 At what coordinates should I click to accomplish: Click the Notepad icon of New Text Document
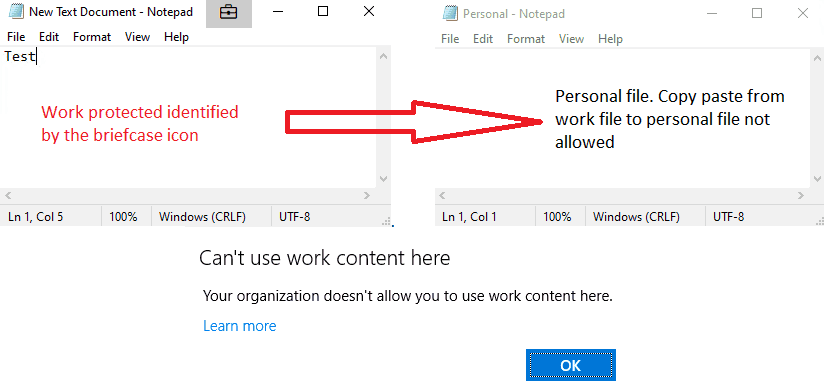16,12
